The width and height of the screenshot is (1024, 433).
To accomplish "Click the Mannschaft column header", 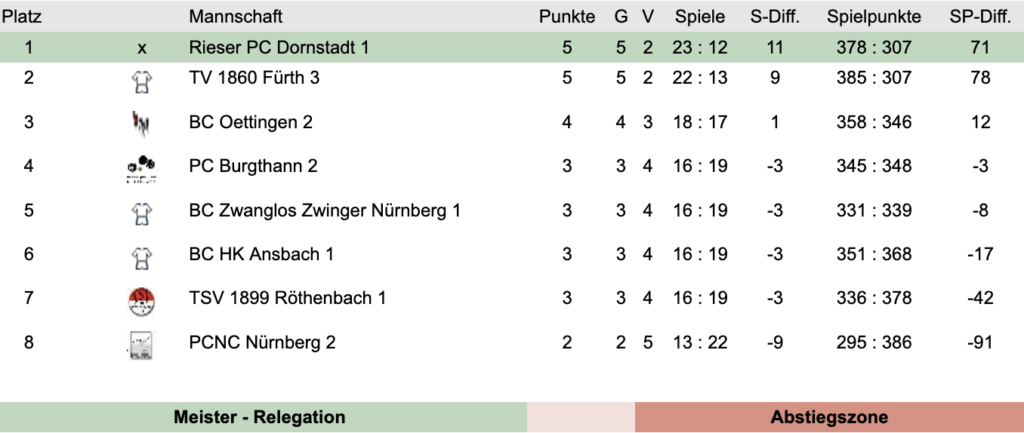I will point(236,17).
